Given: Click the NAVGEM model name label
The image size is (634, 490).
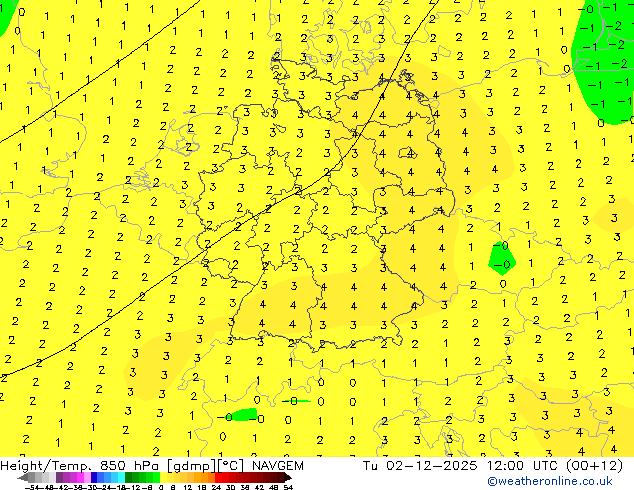Looking at the screenshot, I should click(278, 466).
